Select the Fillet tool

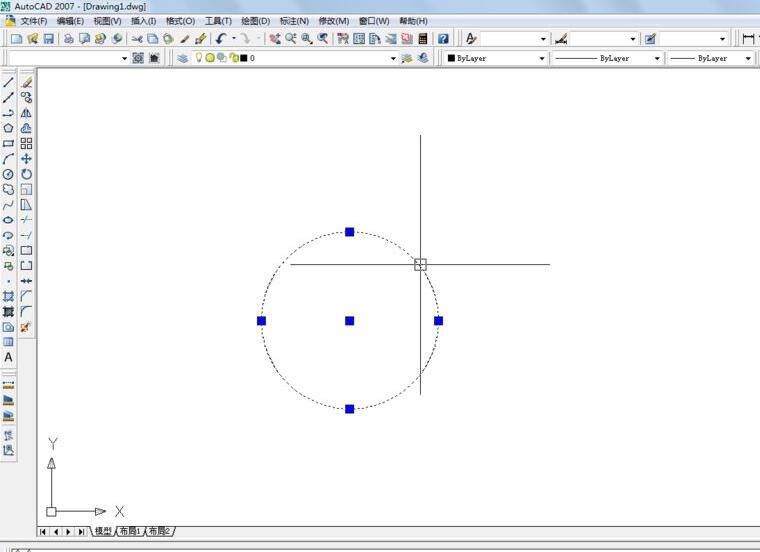26,312
